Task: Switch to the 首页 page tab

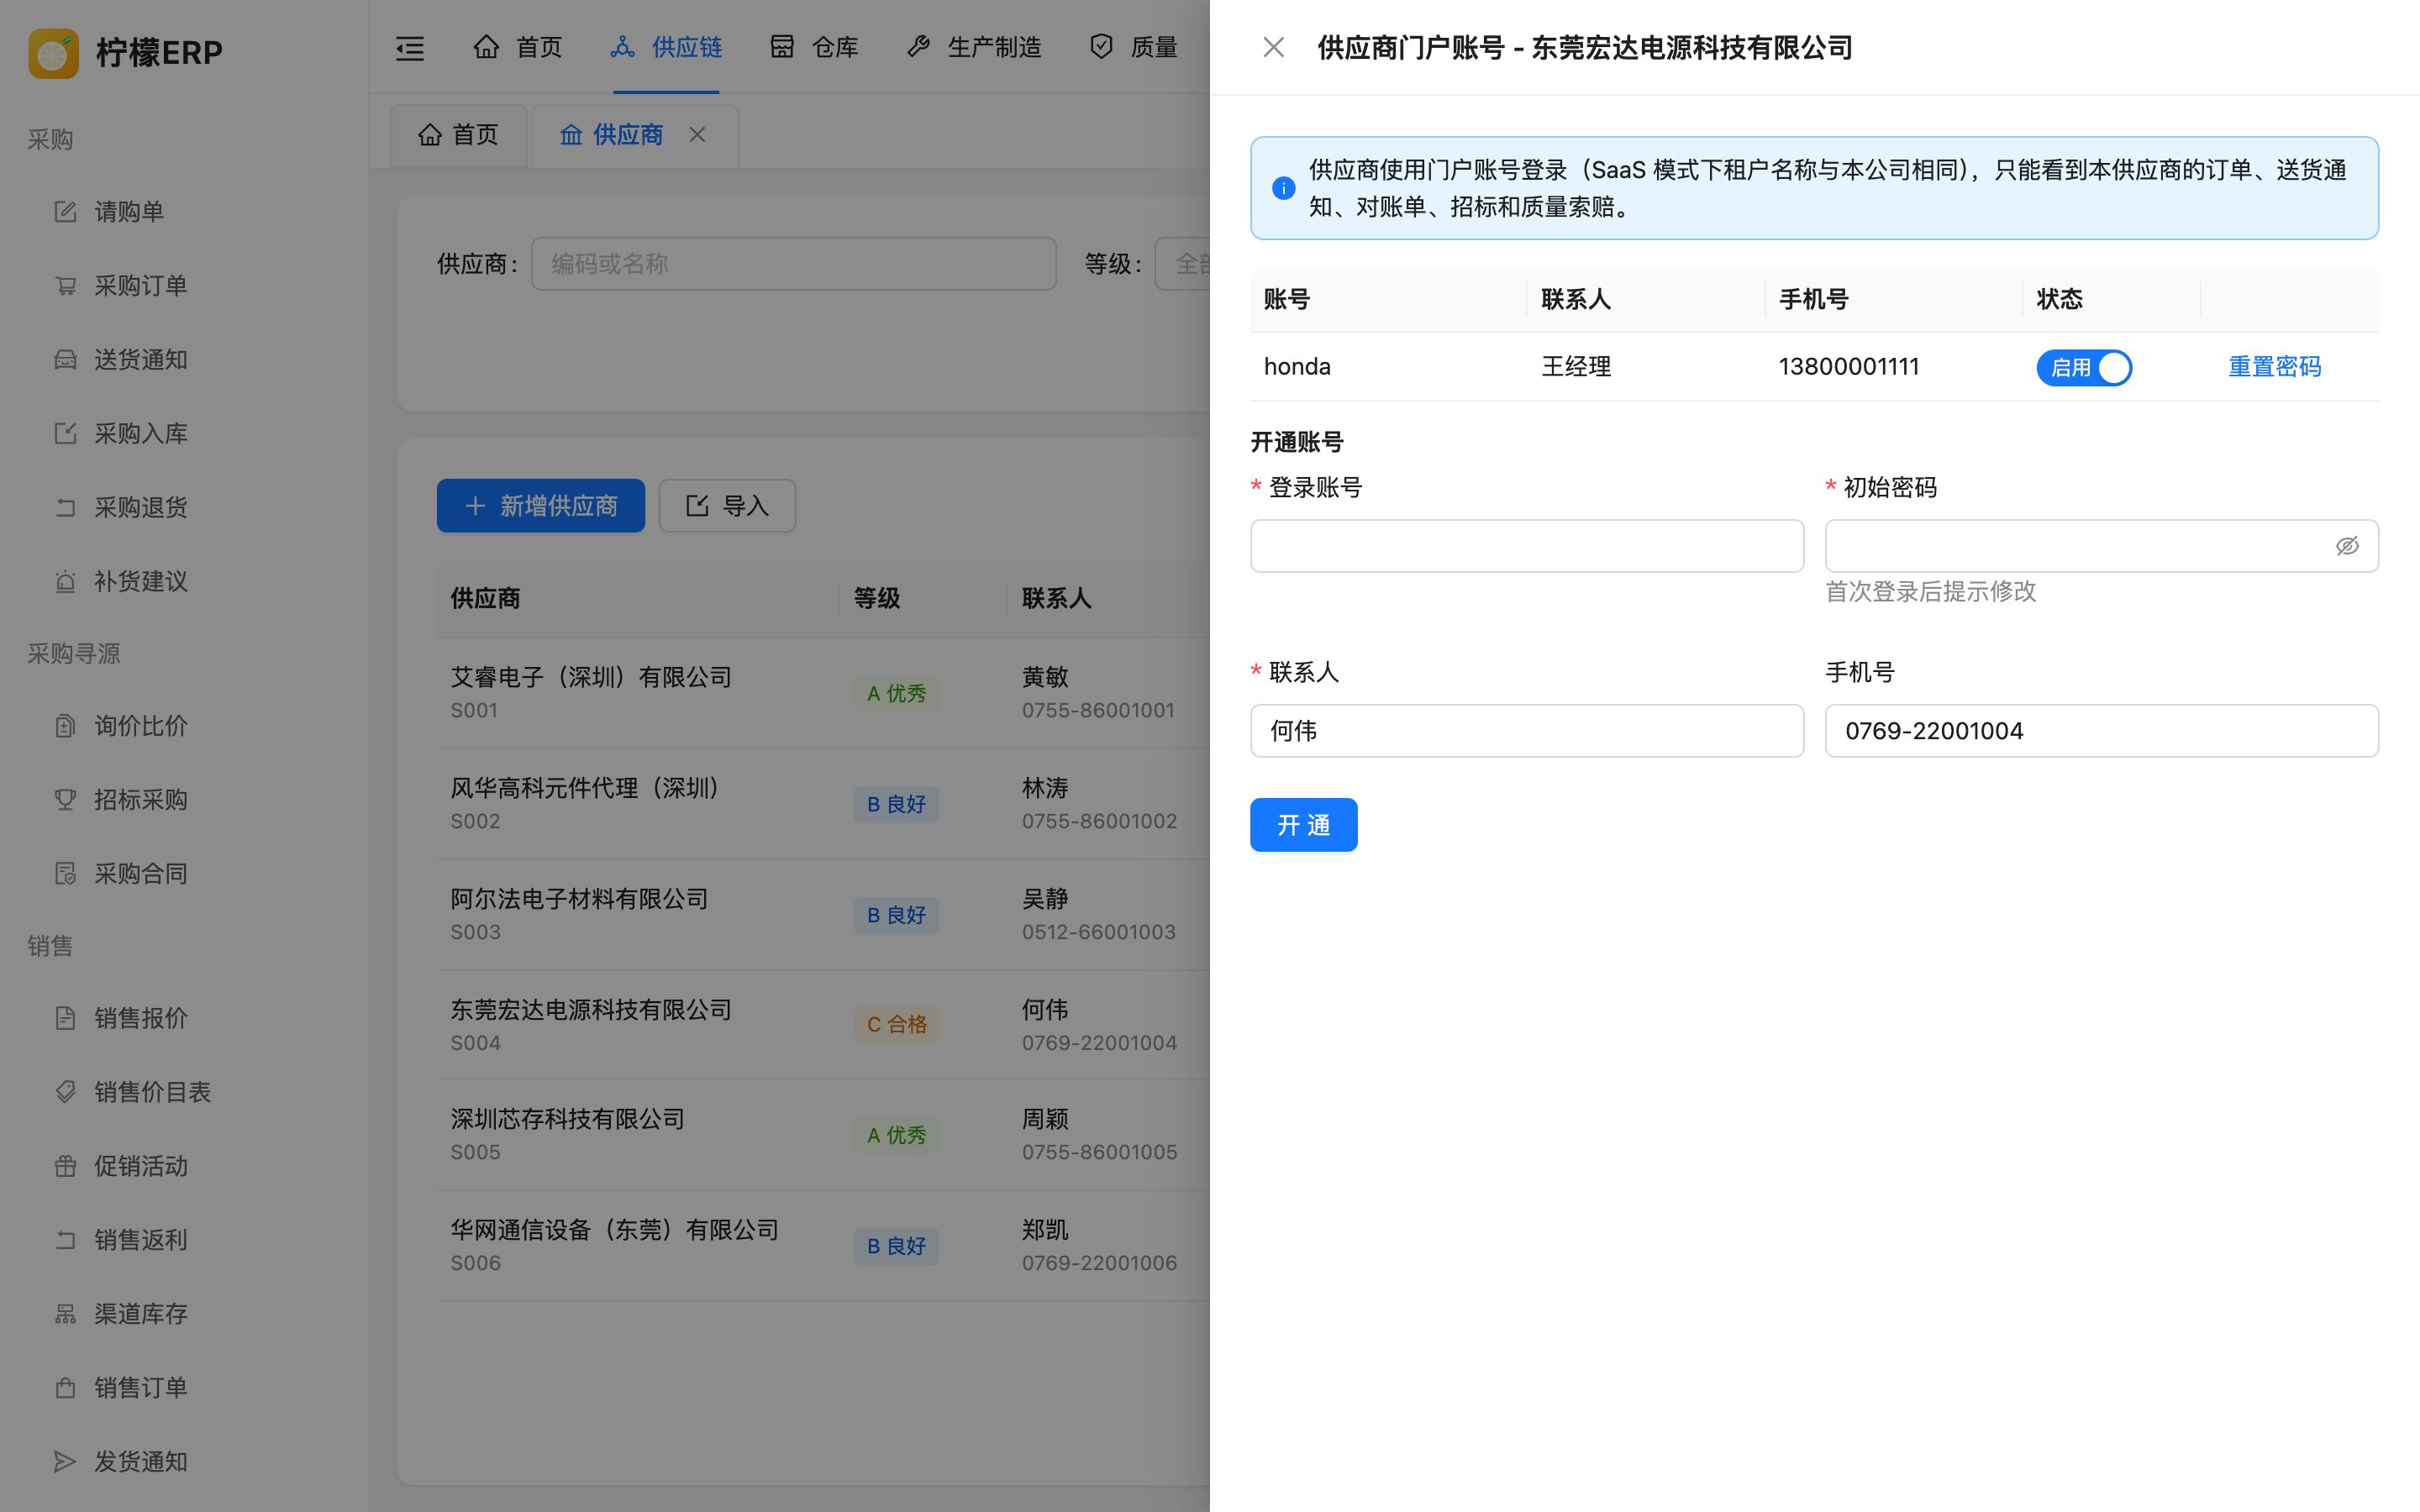Action: (x=458, y=135)
